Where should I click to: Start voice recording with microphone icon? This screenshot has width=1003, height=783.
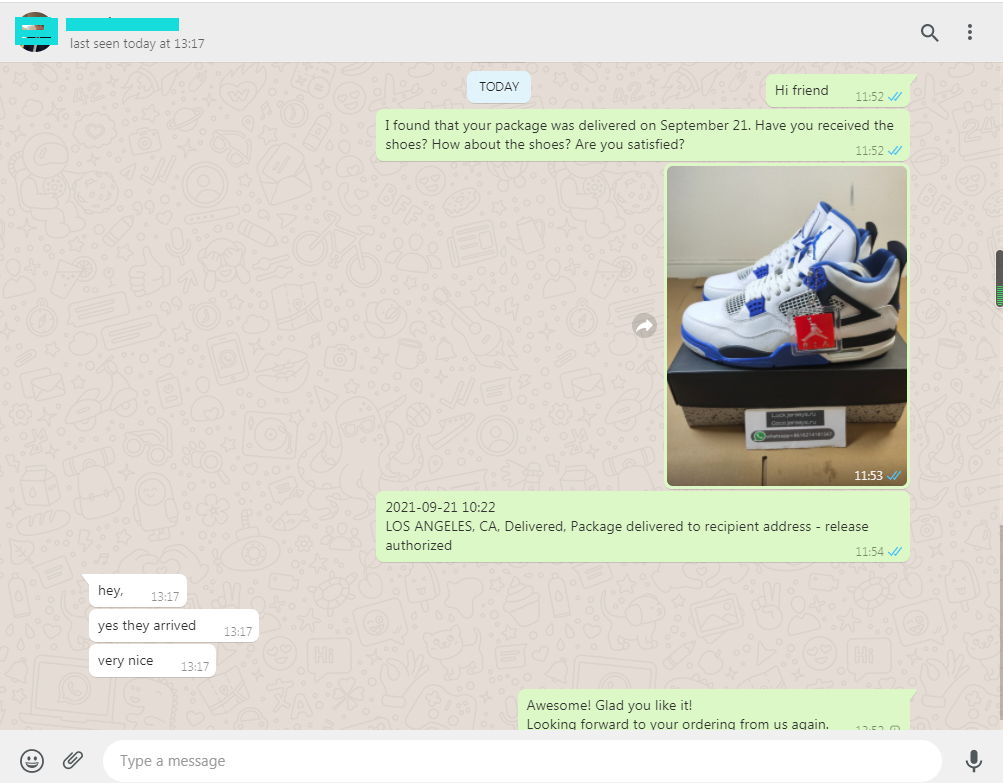pyautogui.click(x=973, y=761)
